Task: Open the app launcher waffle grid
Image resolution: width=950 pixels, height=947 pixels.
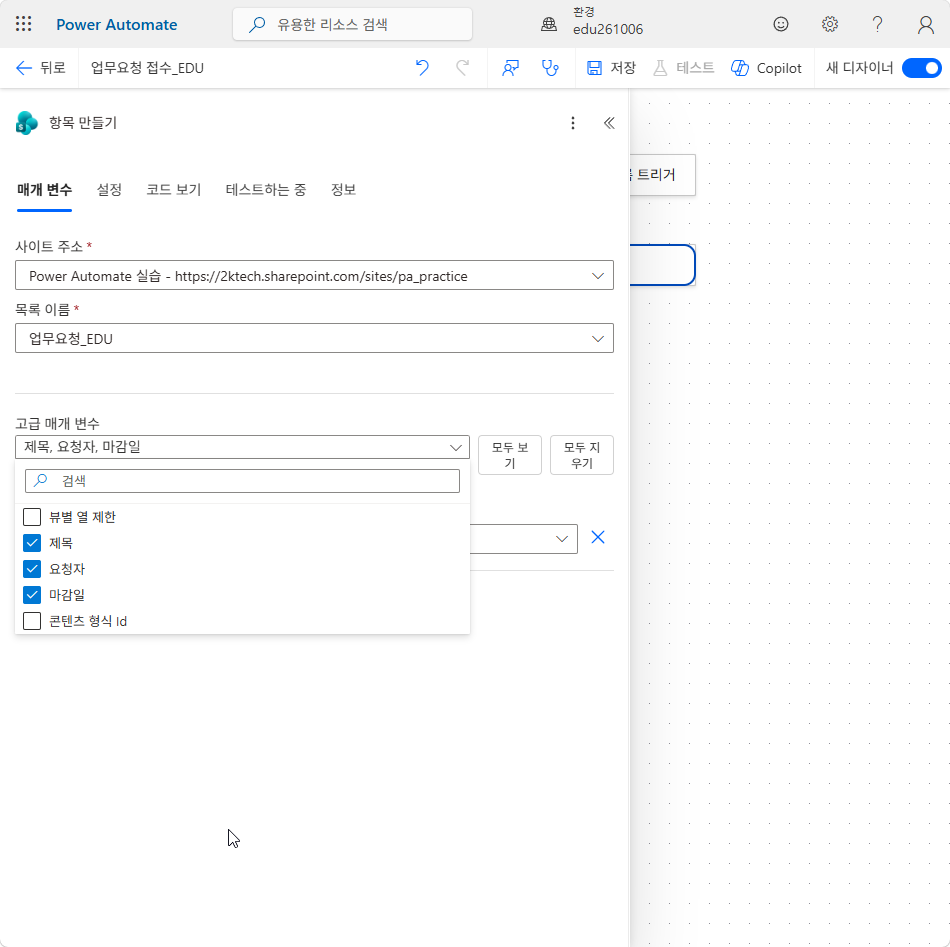Action: [24, 24]
